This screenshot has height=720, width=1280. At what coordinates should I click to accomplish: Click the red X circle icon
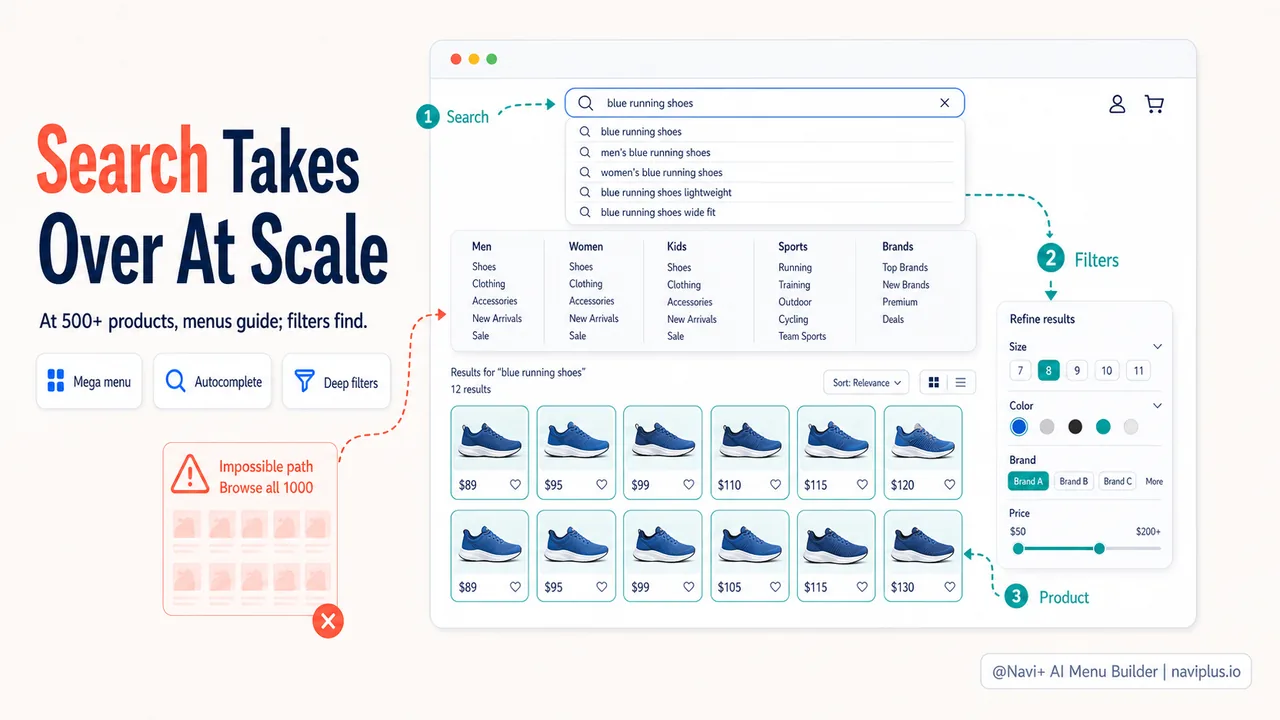tap(328, 621)
